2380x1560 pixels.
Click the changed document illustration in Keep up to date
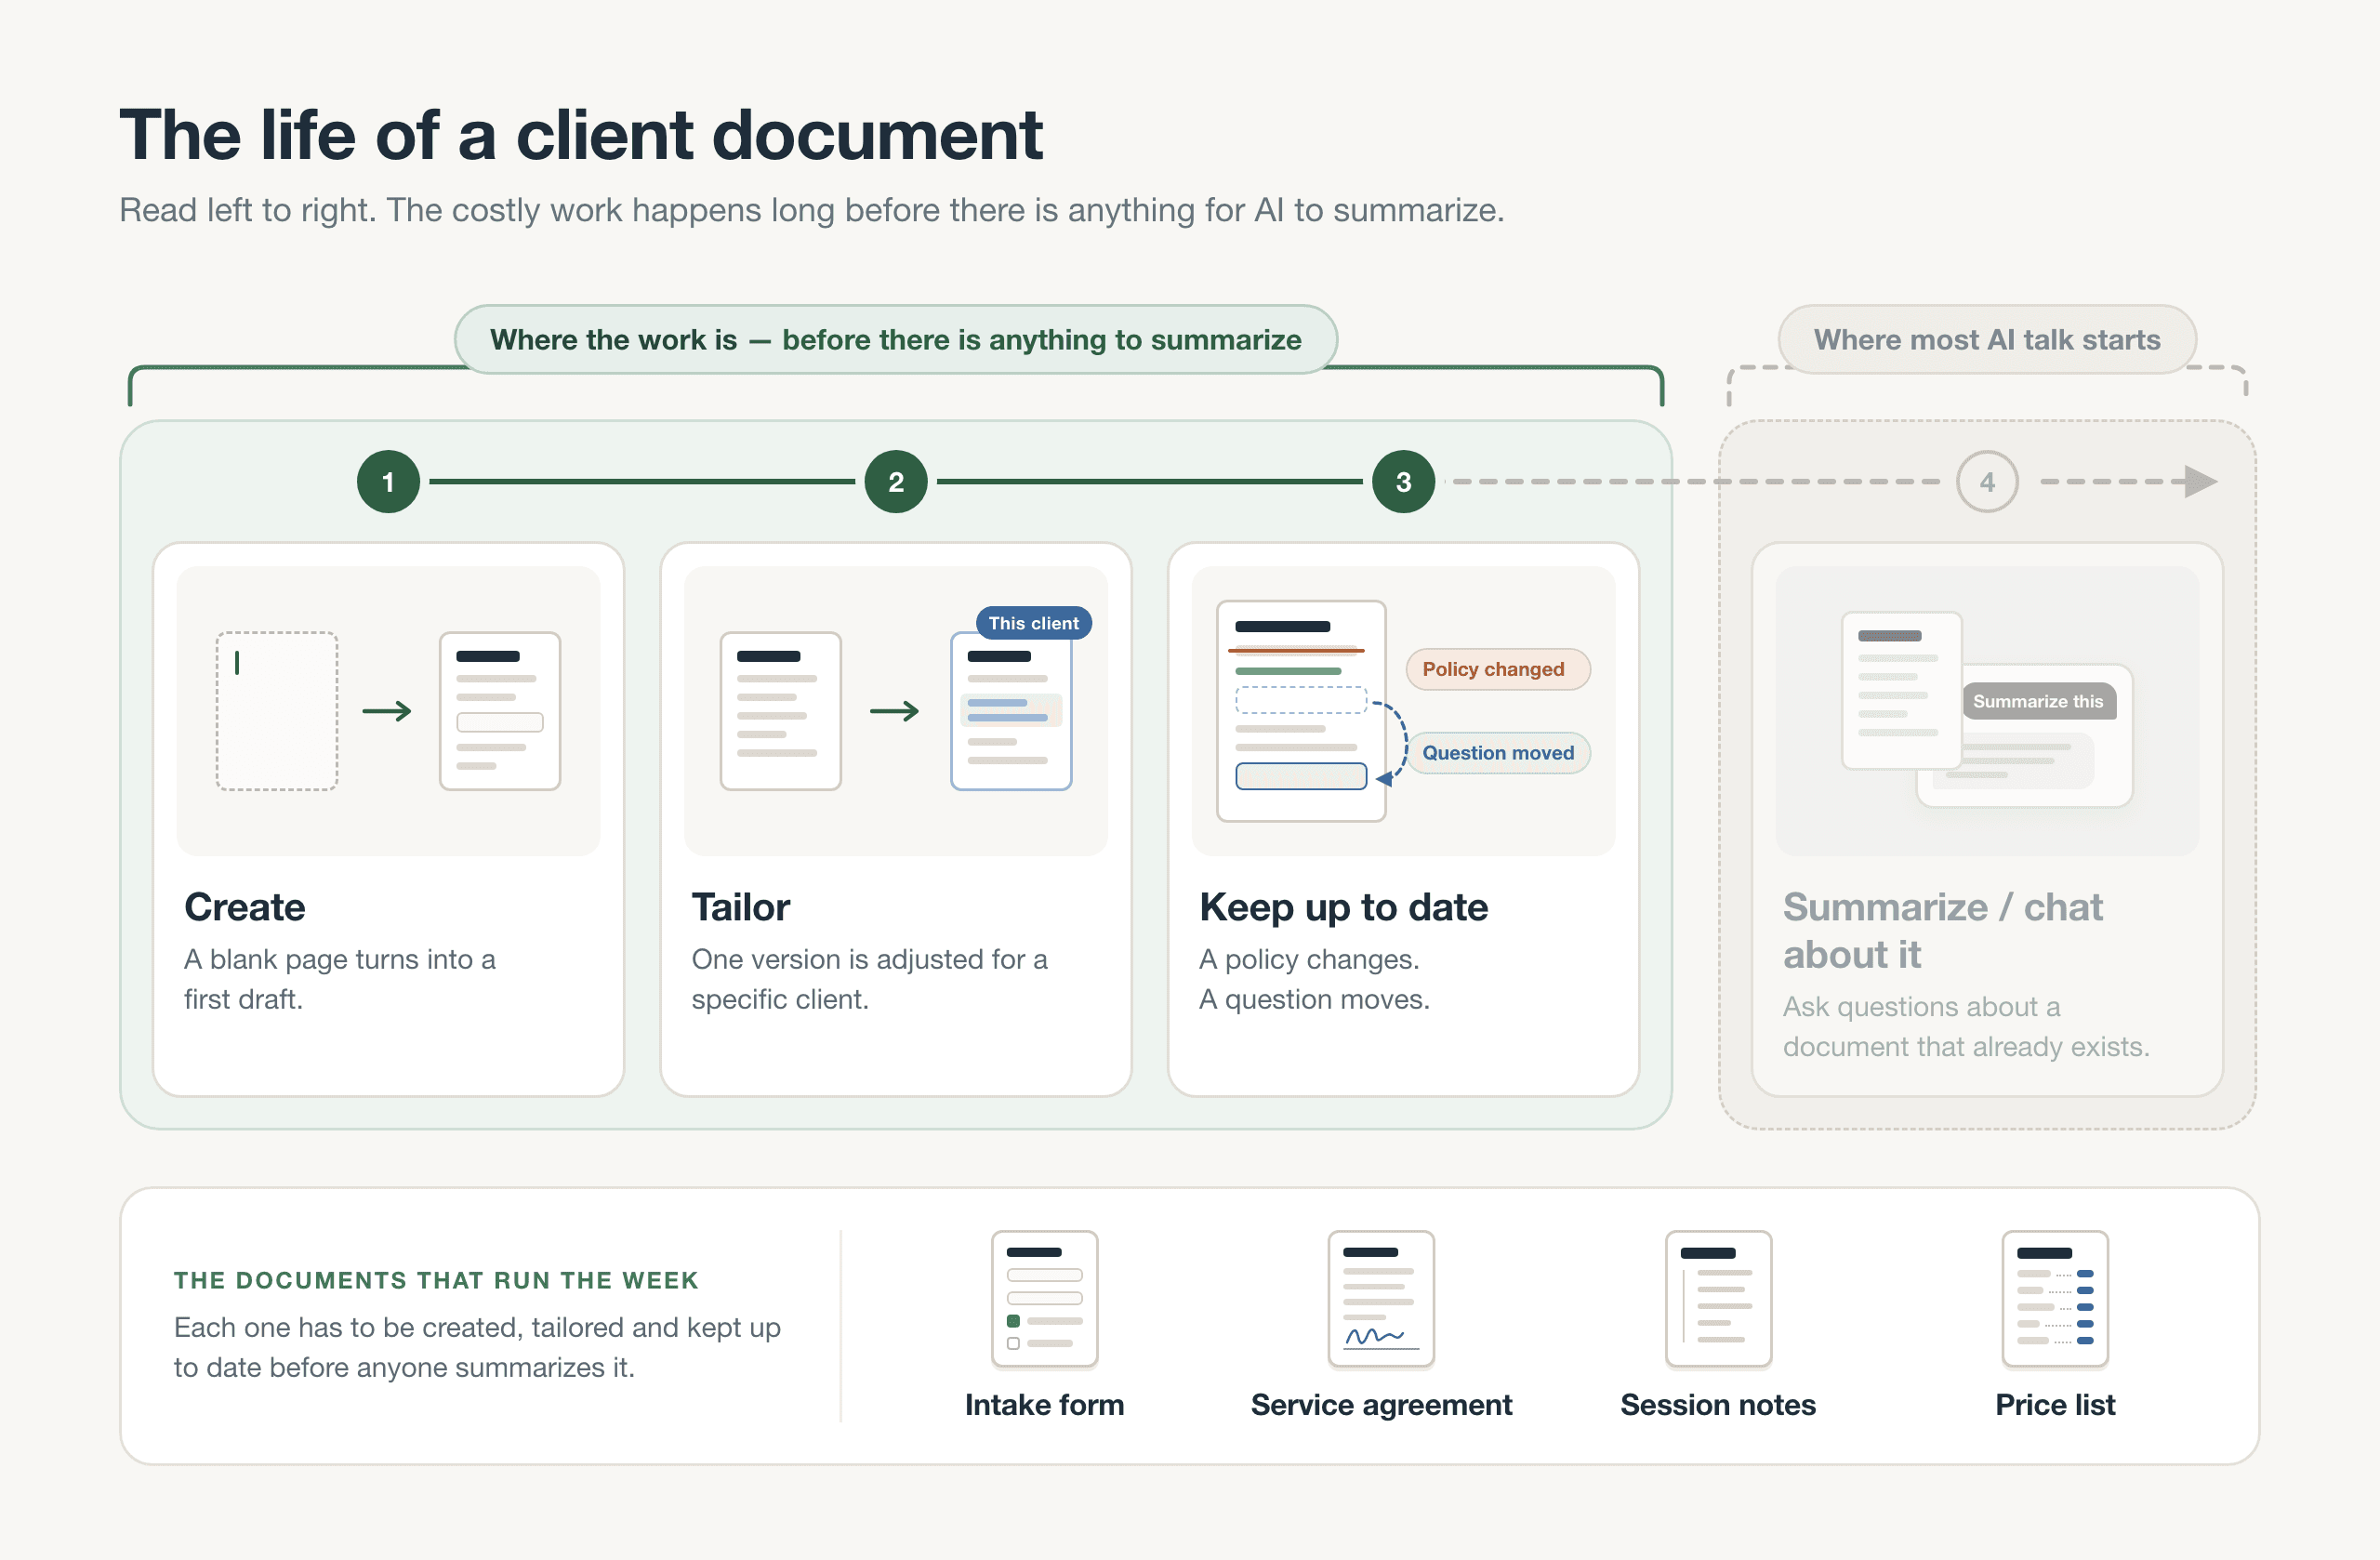click(x=1301, y=711)
